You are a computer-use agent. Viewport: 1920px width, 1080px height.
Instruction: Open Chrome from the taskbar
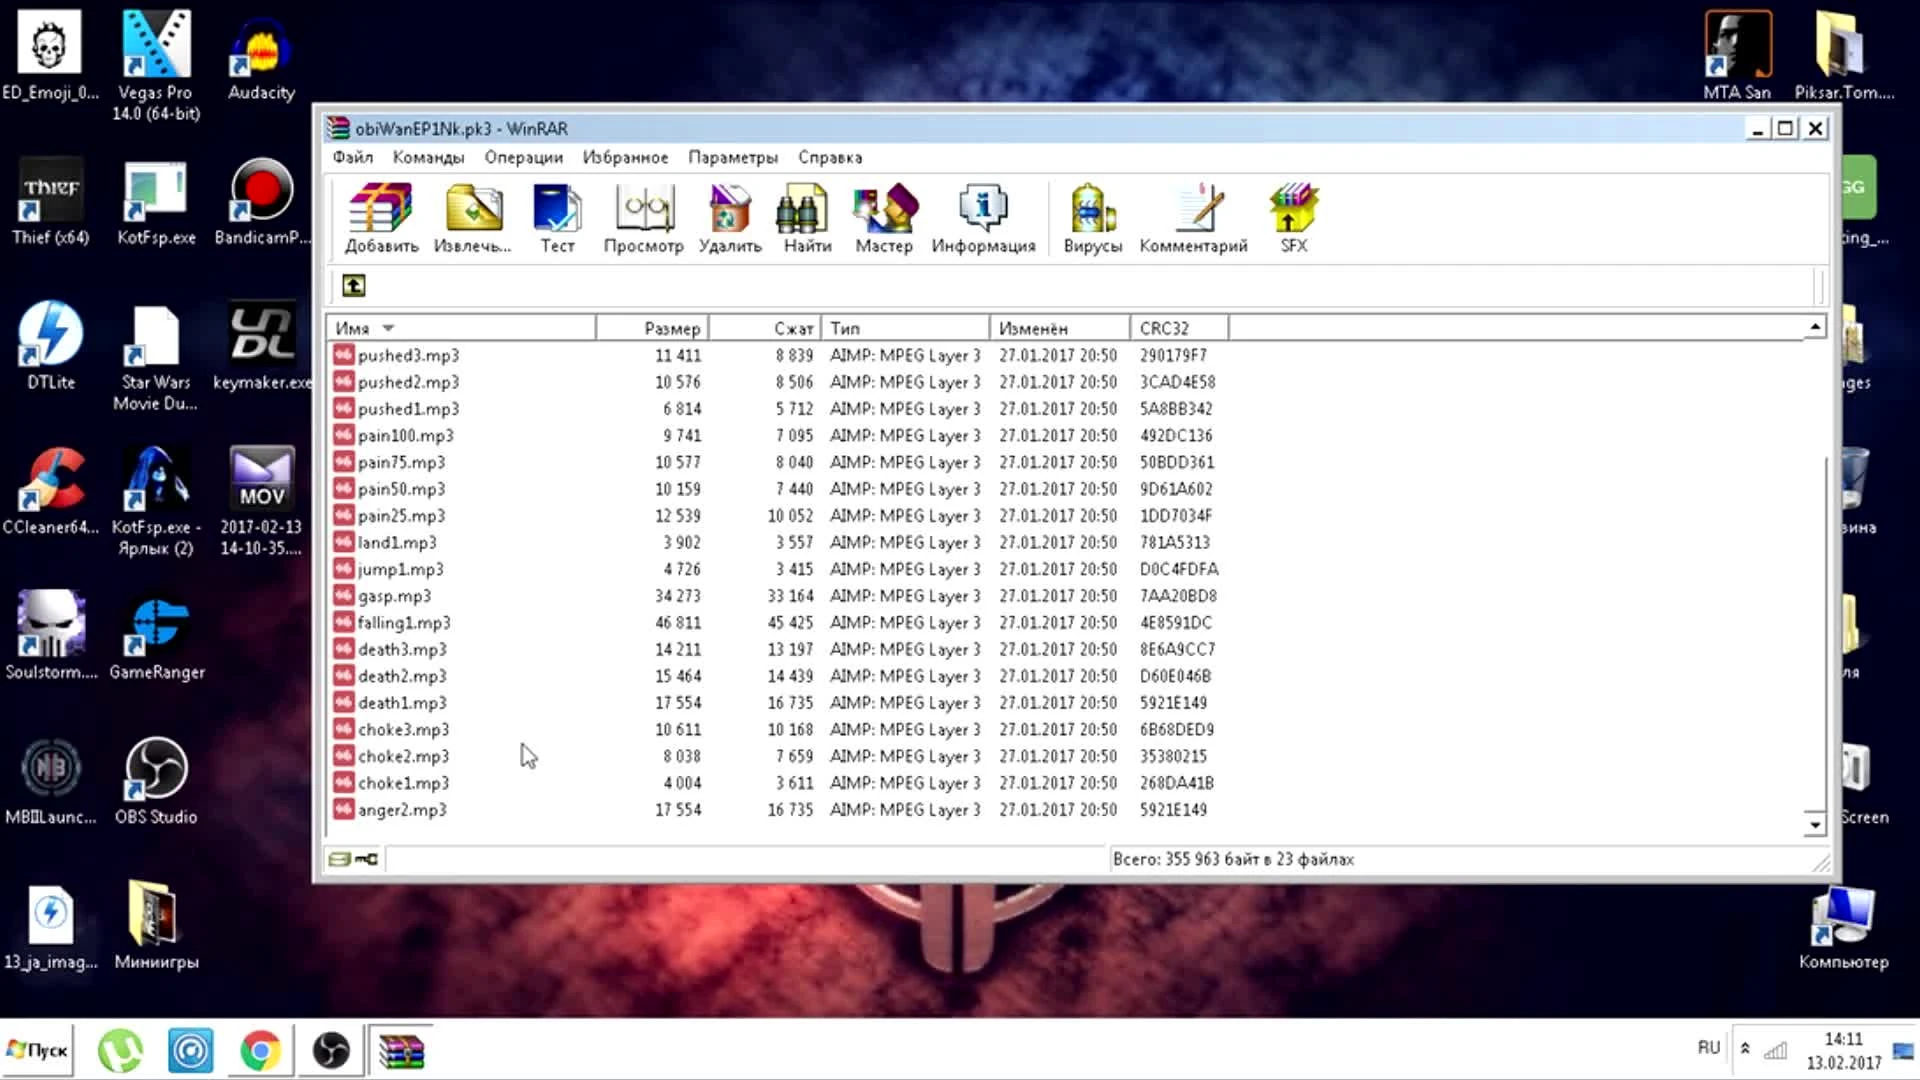coord(260,1051)
